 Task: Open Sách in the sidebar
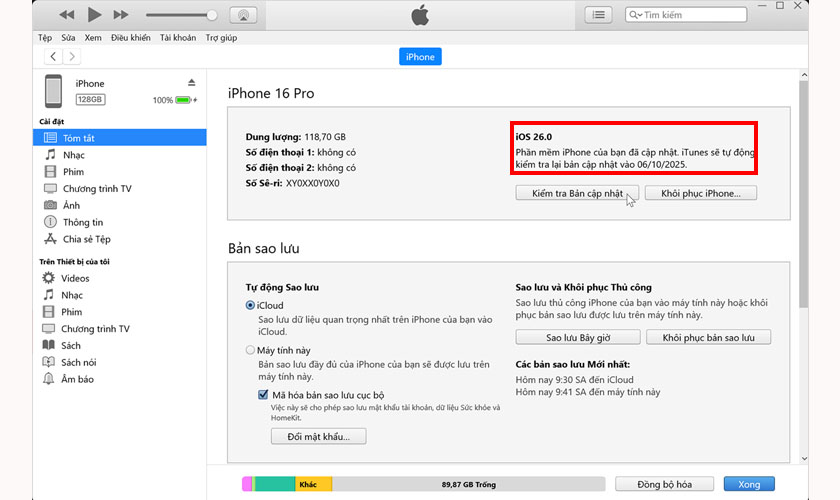point(70,346)
